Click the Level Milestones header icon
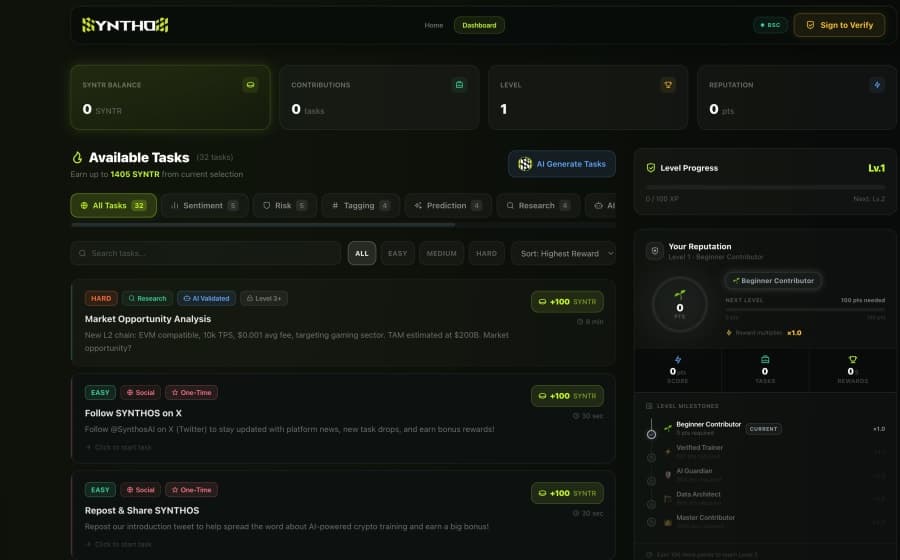The width and height of the screenshot is (900, 560). coord(649,406)
